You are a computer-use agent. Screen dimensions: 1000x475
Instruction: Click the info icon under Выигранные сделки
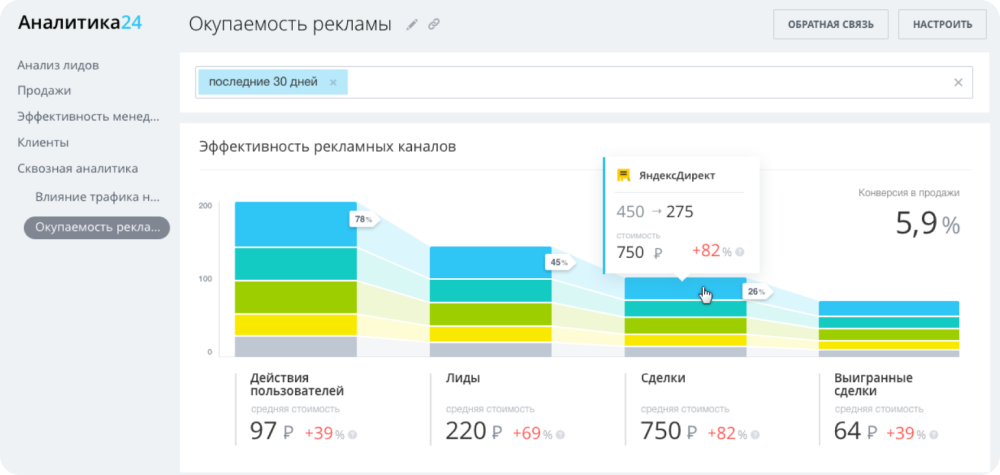(935, 434)
